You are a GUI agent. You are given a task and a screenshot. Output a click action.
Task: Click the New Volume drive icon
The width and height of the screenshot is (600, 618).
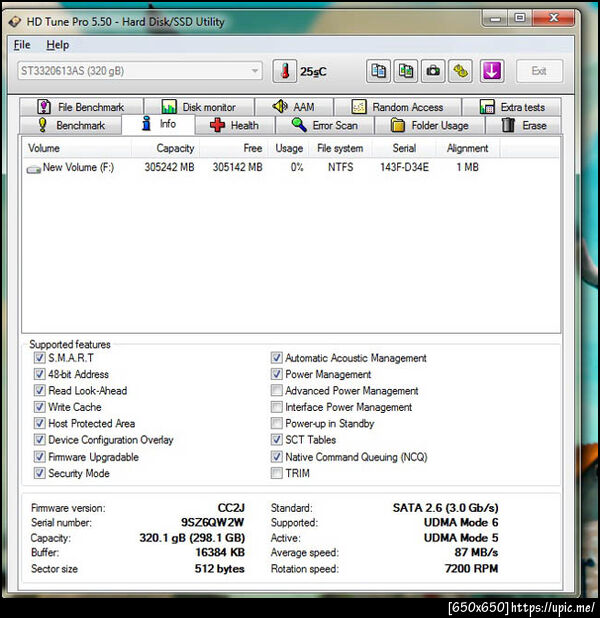(34, 169)
